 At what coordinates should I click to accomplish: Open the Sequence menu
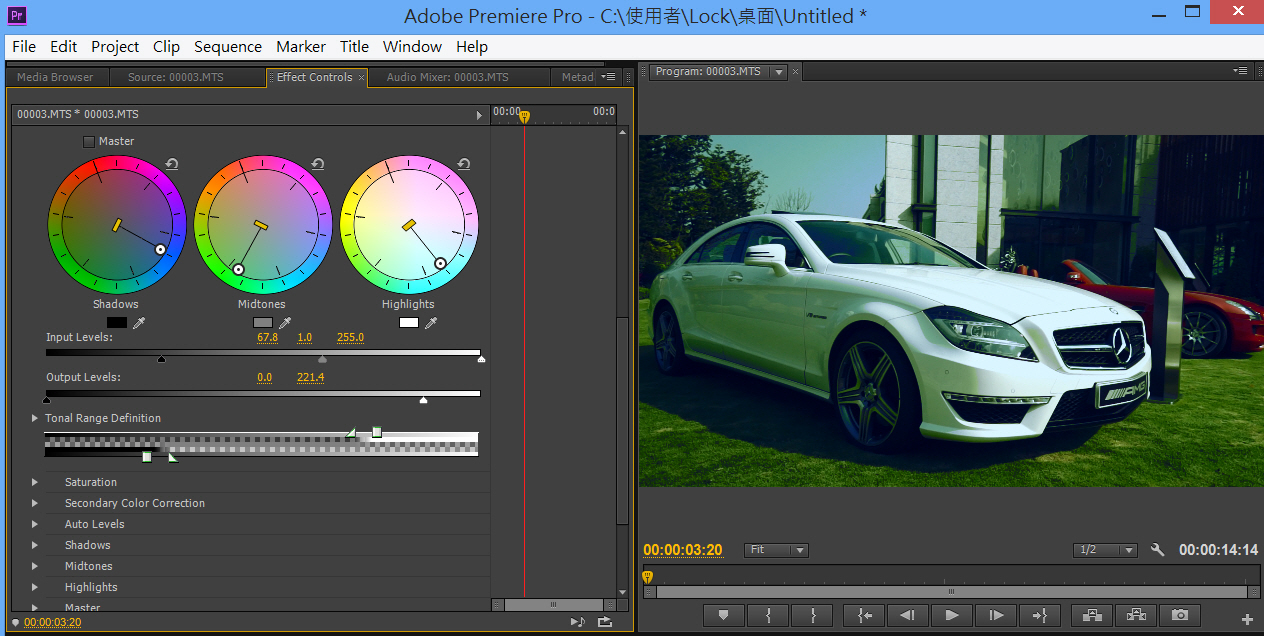click(227, 47)
